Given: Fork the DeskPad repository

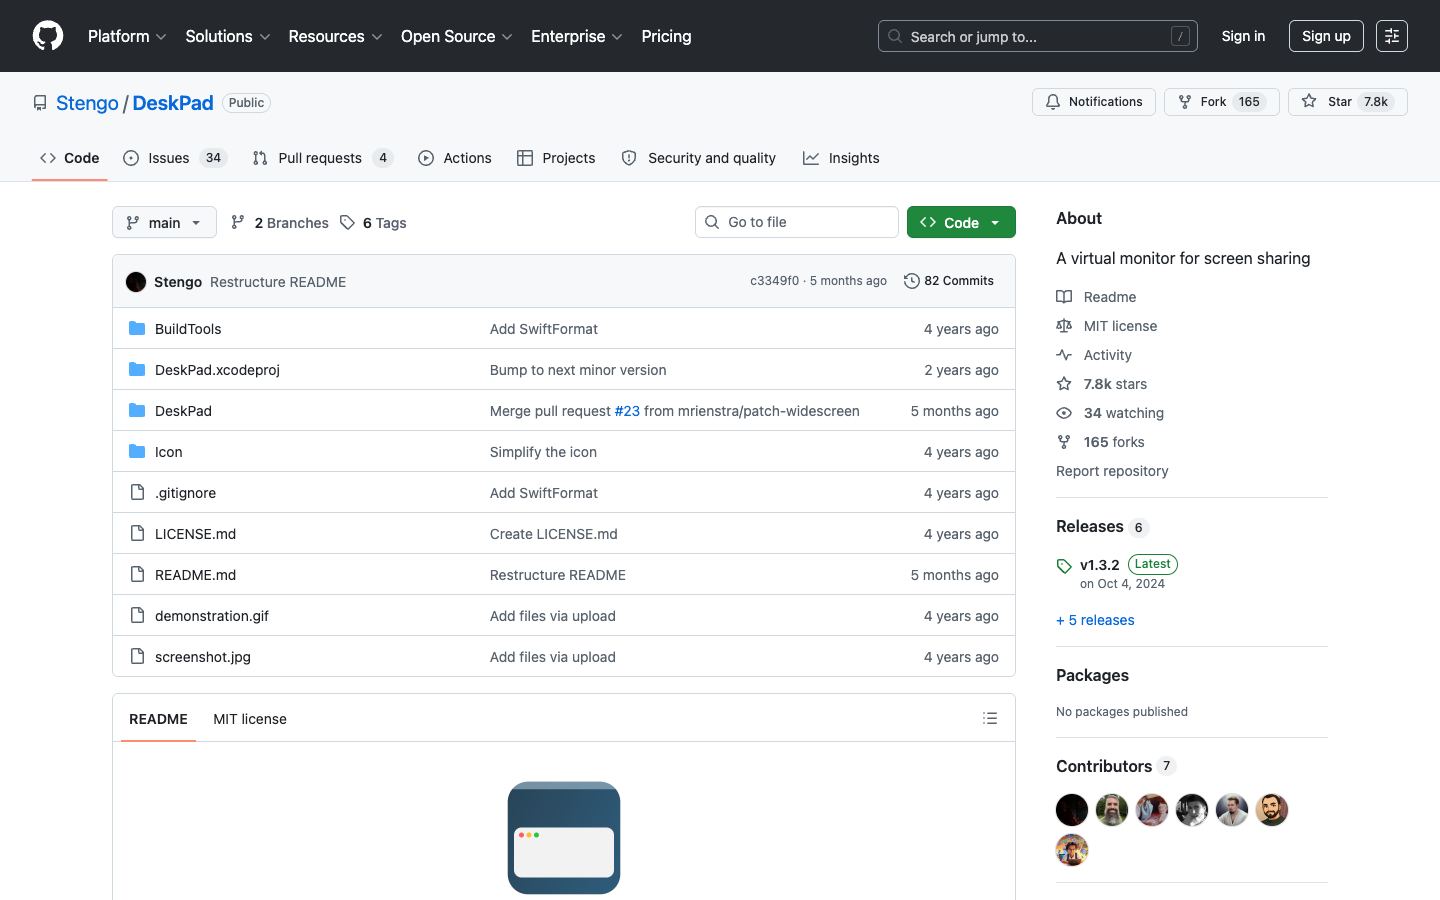Looking at the screenshot, I should [1221, 102].
